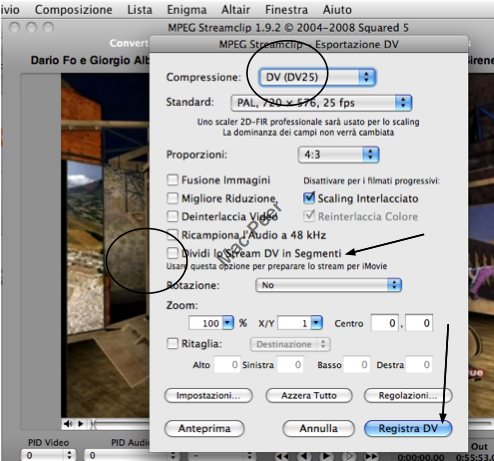Click the PID Video stepper arrows
Screen dimensions: 494x461
(69, 455)
